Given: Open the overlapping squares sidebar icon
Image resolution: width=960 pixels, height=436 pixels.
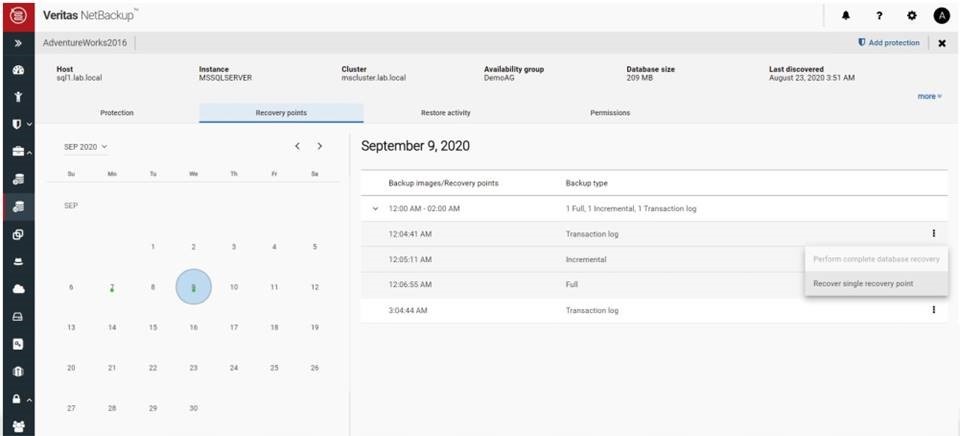Looking at the screenshot, I should [18, 234].
